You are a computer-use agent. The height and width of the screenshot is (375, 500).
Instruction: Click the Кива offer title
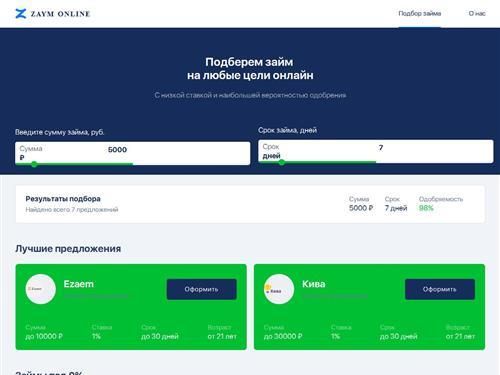(313, 284)
